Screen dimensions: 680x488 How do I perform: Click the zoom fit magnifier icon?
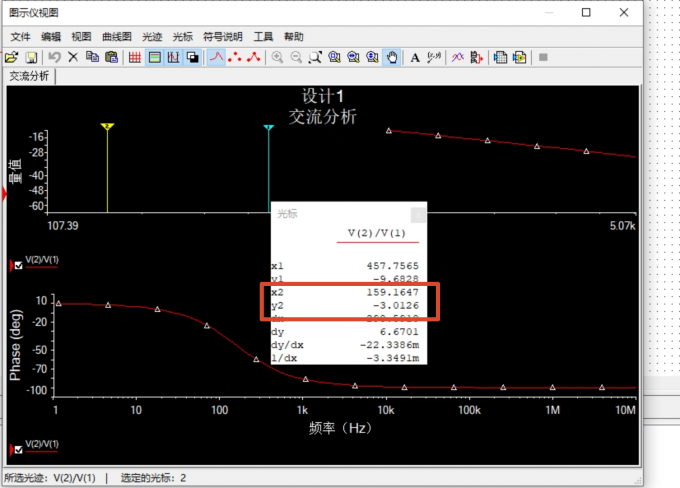pyautogui.click(x=334, y=57)
